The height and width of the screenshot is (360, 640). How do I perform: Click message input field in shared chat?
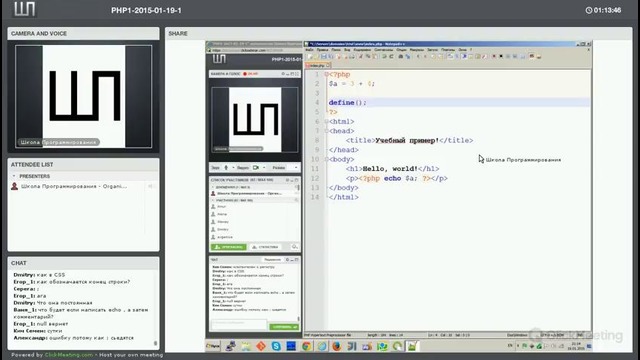(x=239, y=324)
